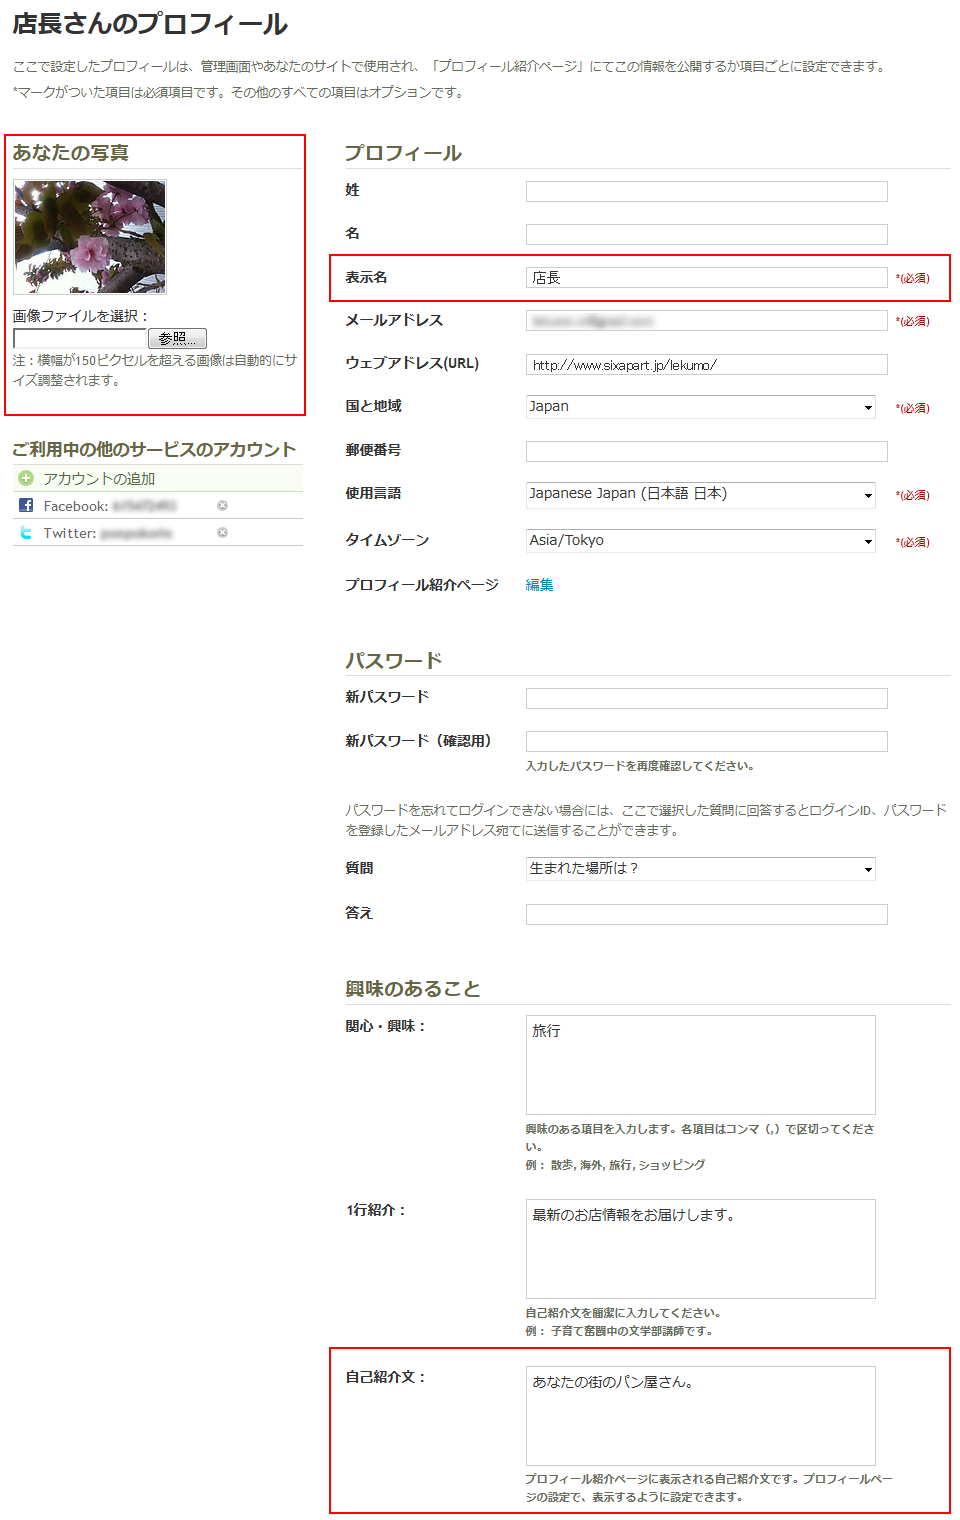This screenshot has width=960, height=1520.
Task: Click the Facebook logo icon
Action: [26, 505]
